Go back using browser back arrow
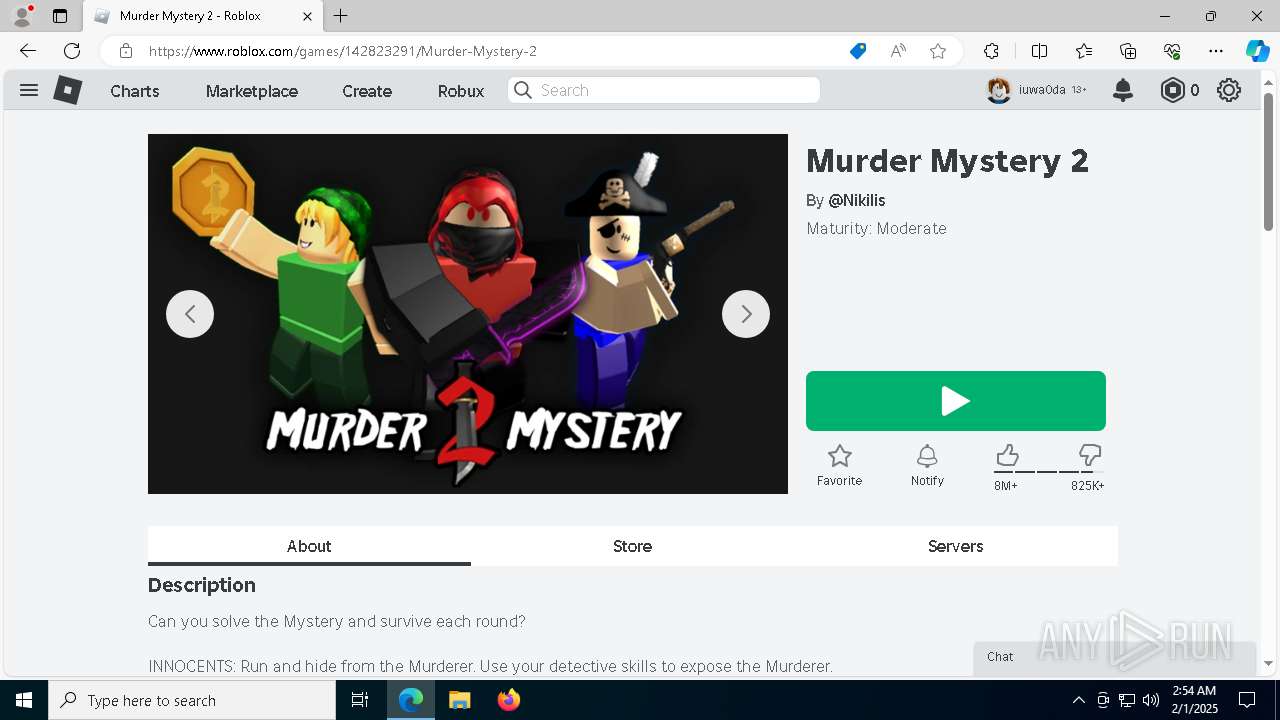This screenshot has height=720, width=1280. click(x=28, y=51)
